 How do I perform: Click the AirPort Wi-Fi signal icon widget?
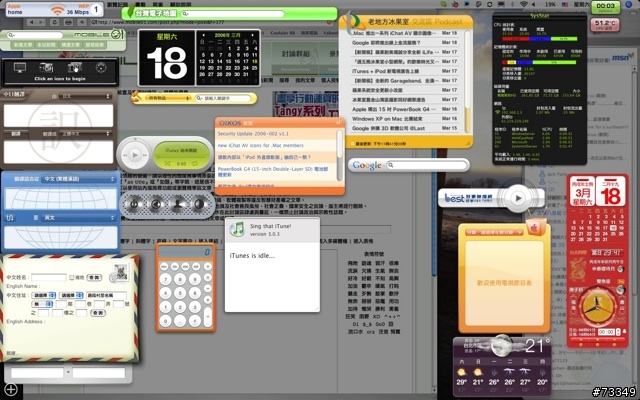tap(58, 10)
